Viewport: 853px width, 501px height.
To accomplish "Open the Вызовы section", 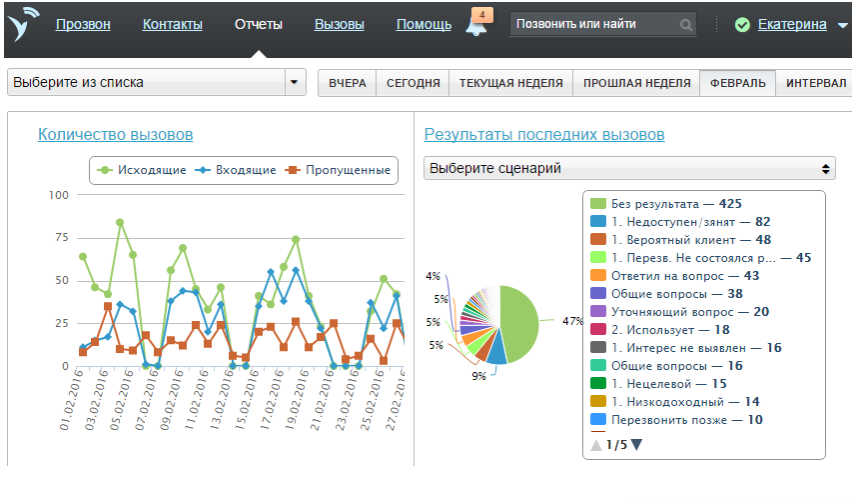I will click(339, 24).
